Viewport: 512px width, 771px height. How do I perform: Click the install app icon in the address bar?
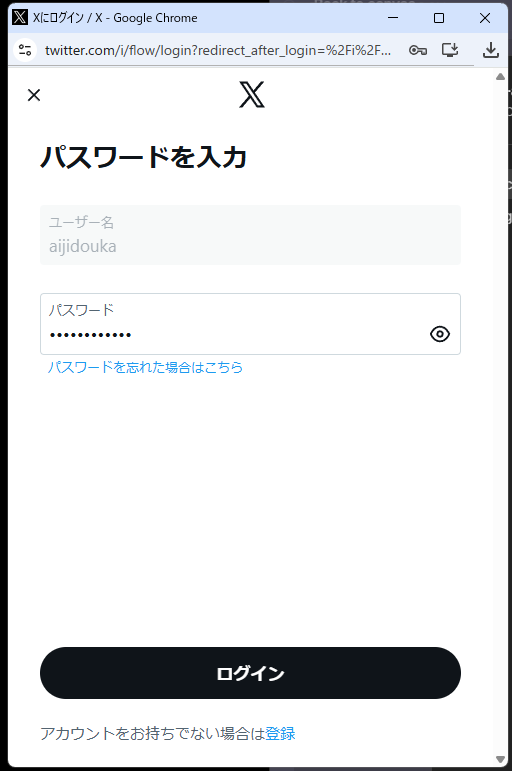450,50
